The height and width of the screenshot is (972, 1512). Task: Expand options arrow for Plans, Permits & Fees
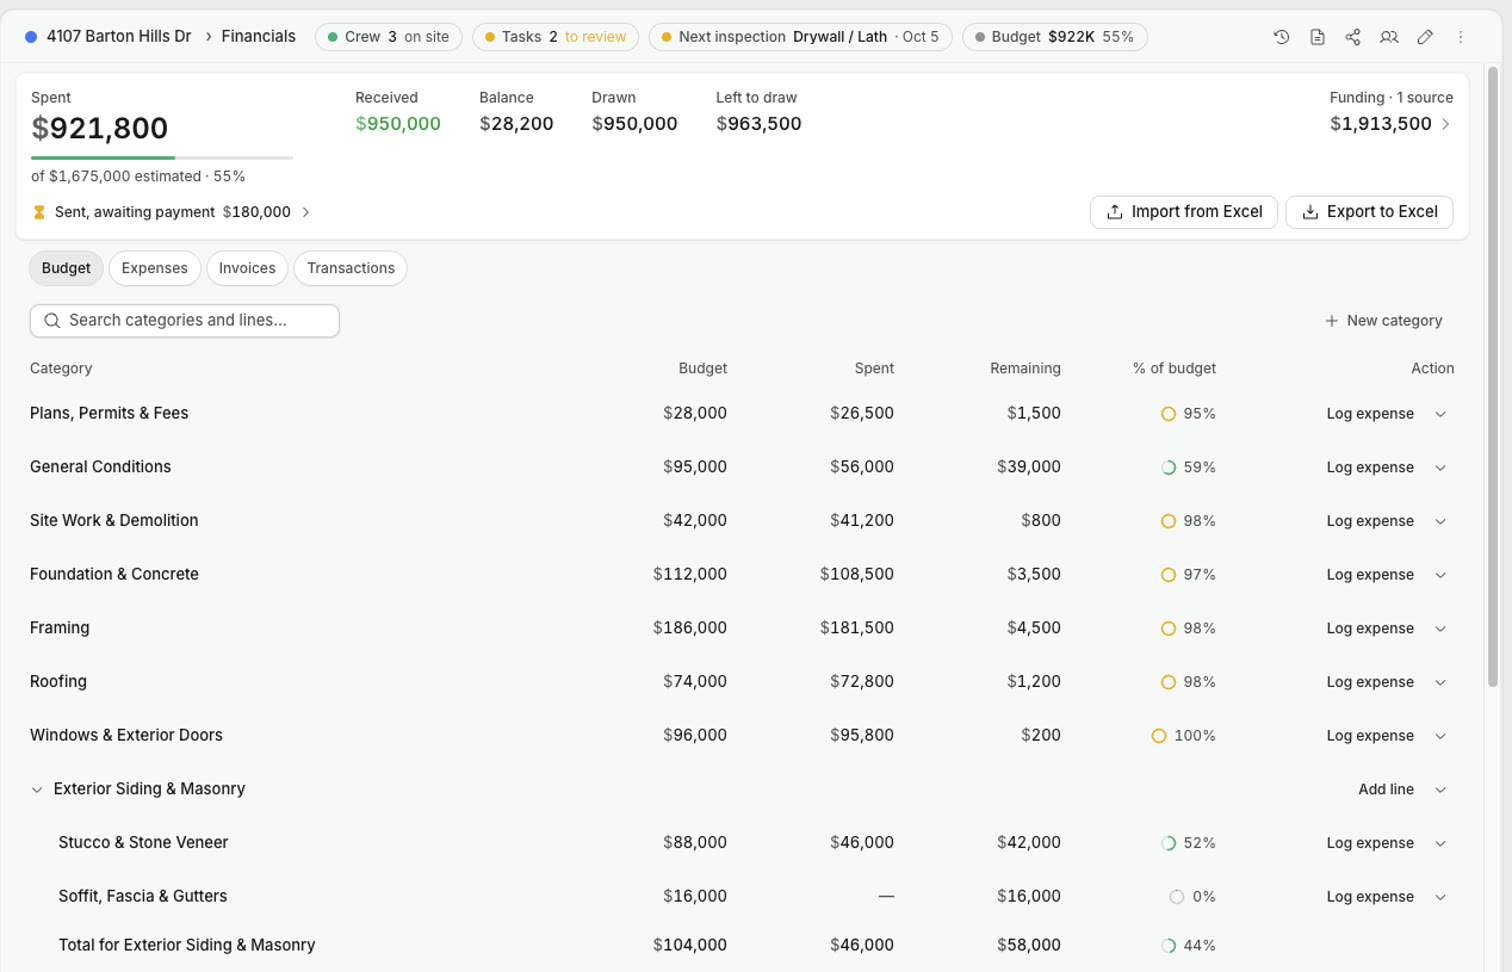click(1441, 414)
